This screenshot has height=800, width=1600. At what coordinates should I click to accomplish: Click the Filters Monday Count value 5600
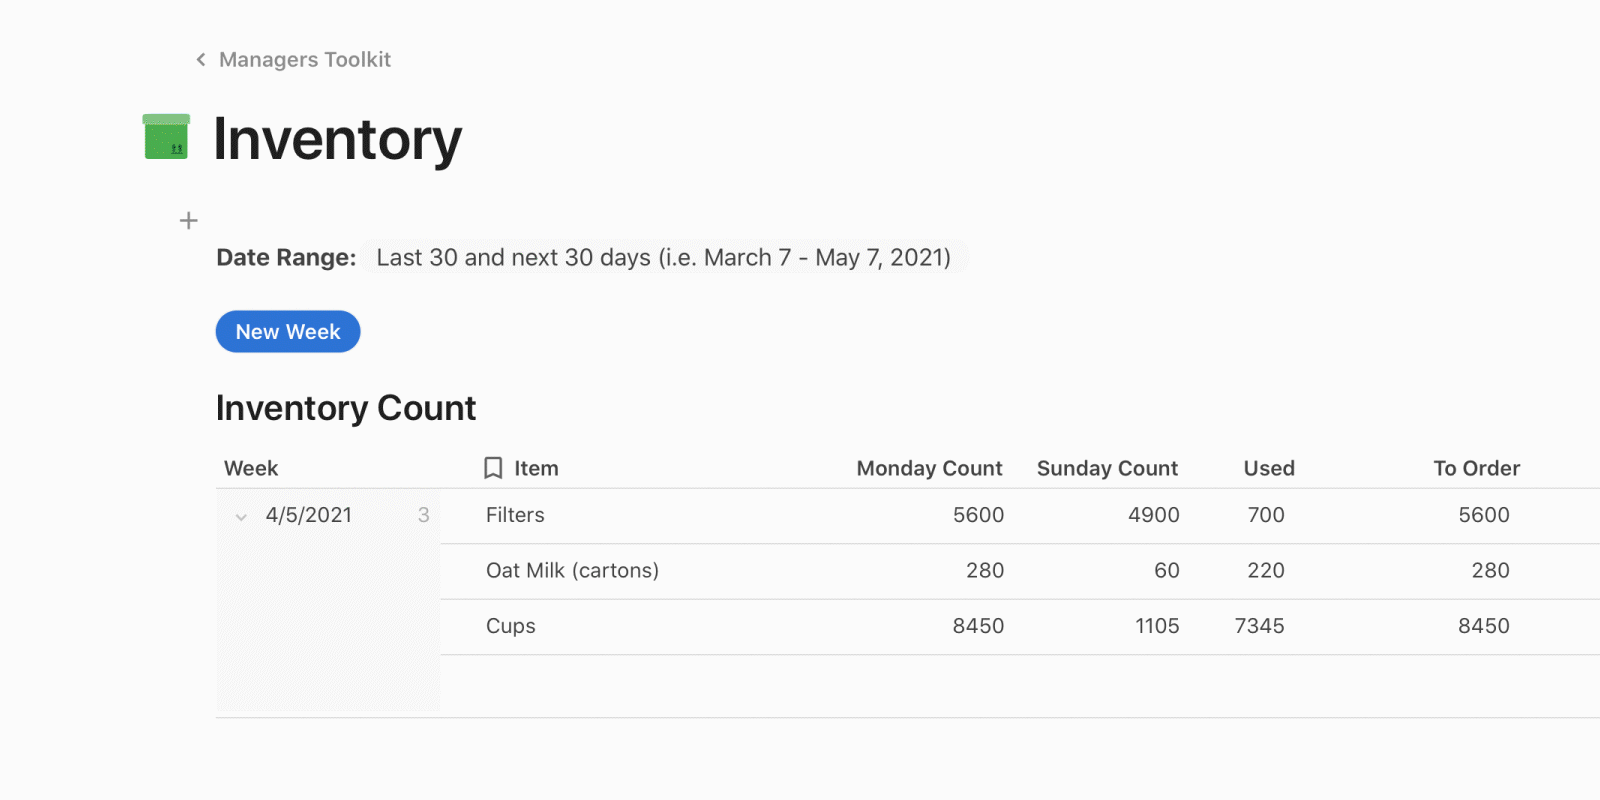978,515
